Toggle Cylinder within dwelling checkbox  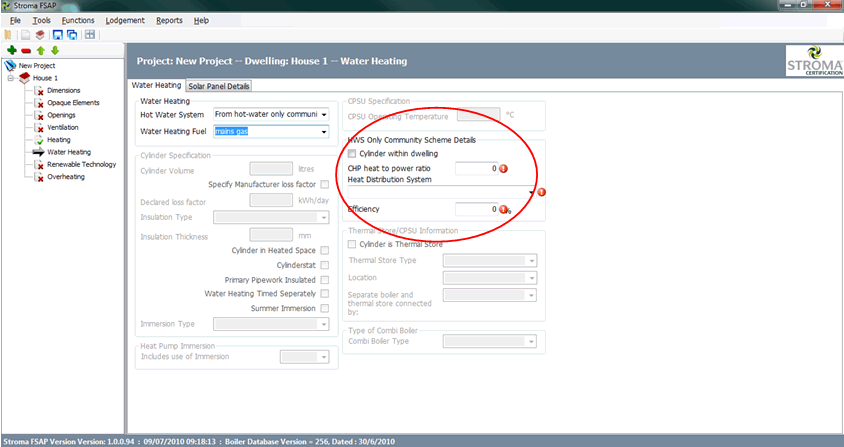(x=352, y=153)
